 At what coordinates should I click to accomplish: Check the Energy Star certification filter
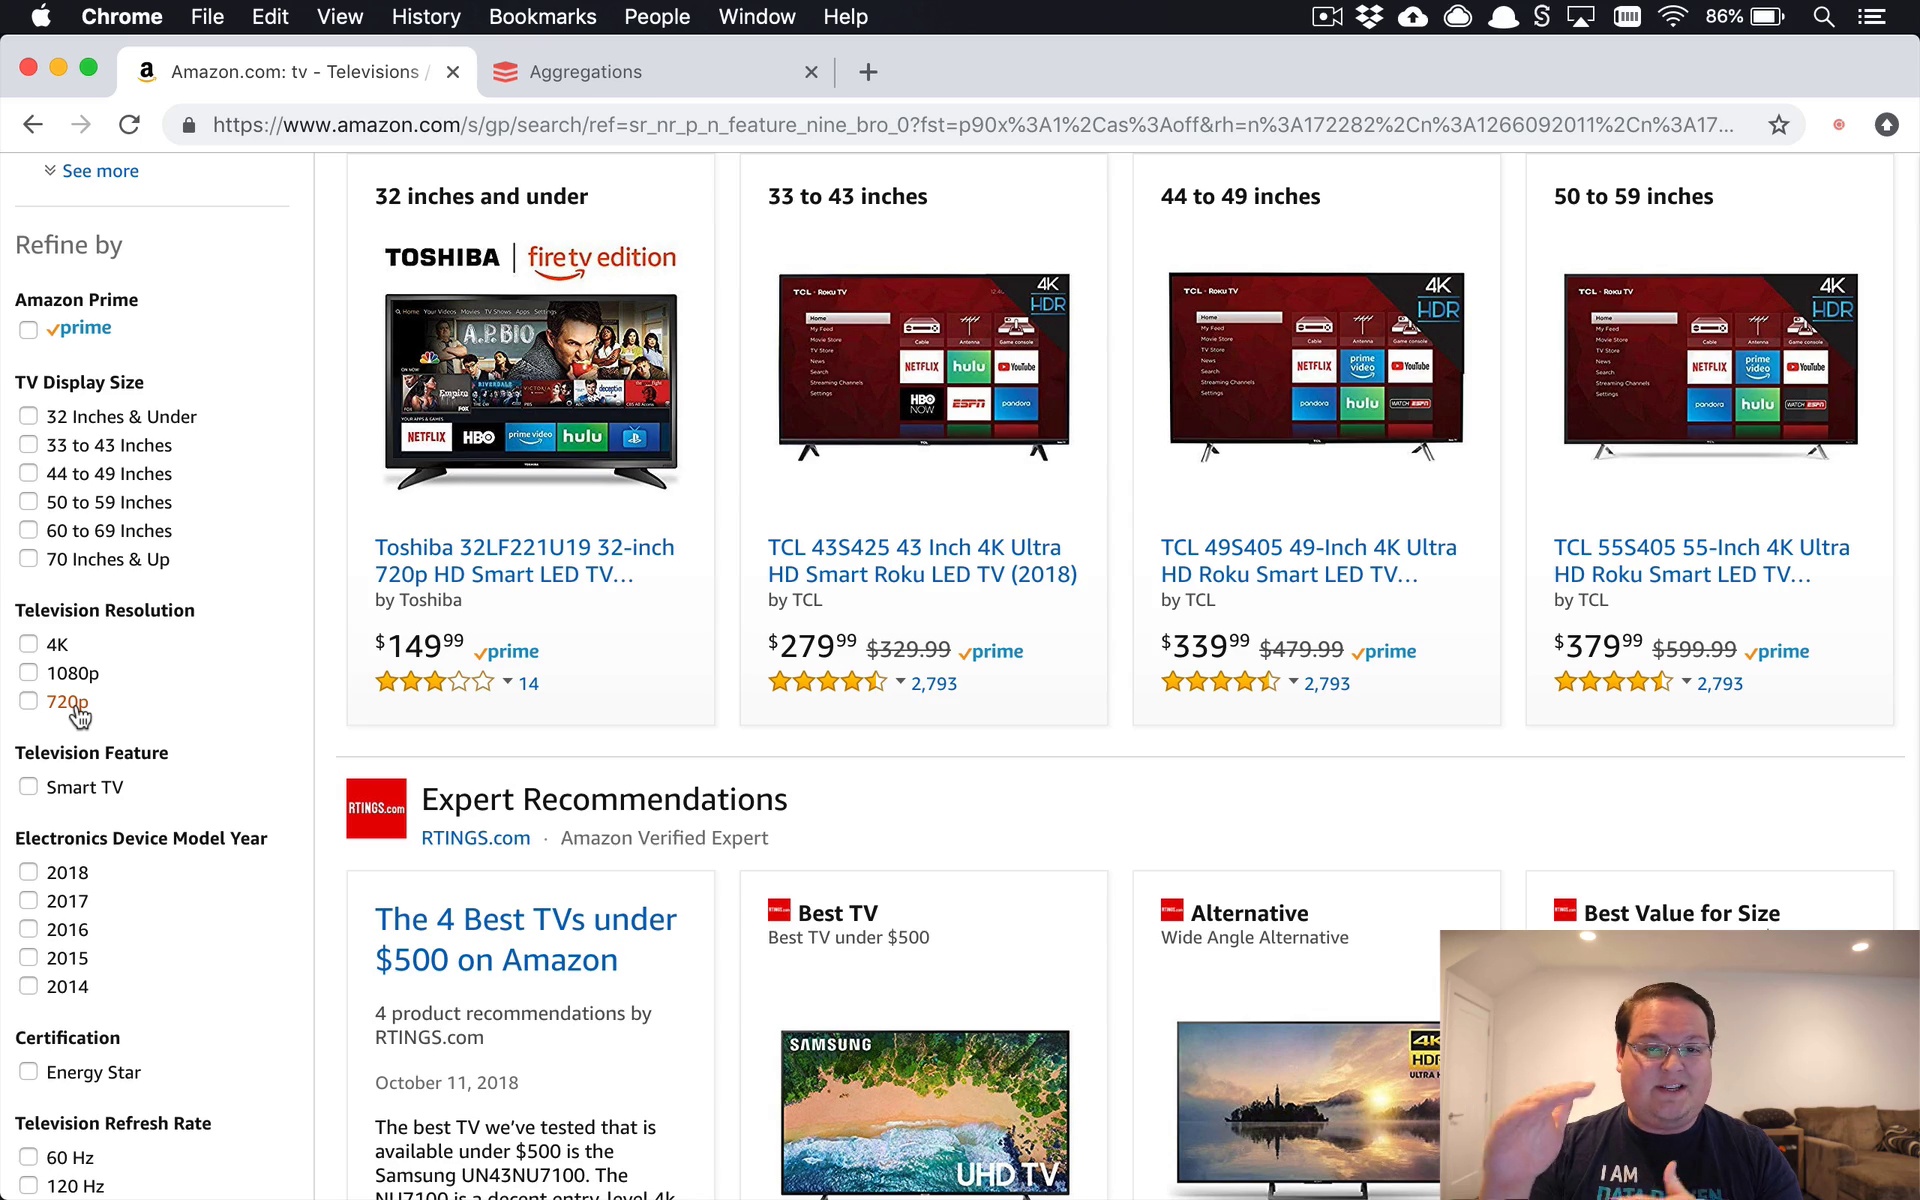(x=28, y=1071)
